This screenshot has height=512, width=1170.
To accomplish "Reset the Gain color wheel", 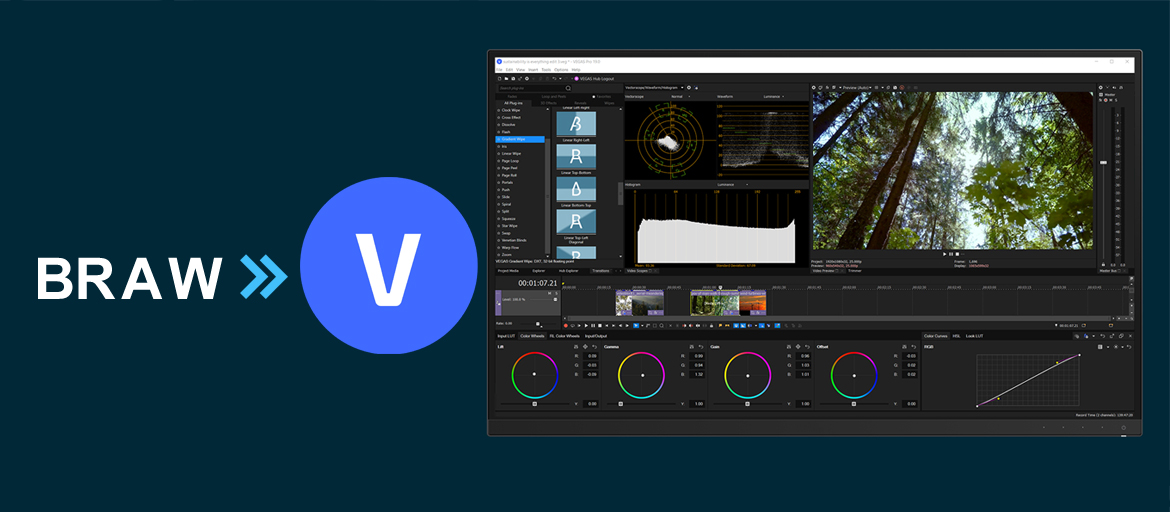I will (x=807, y=347).
